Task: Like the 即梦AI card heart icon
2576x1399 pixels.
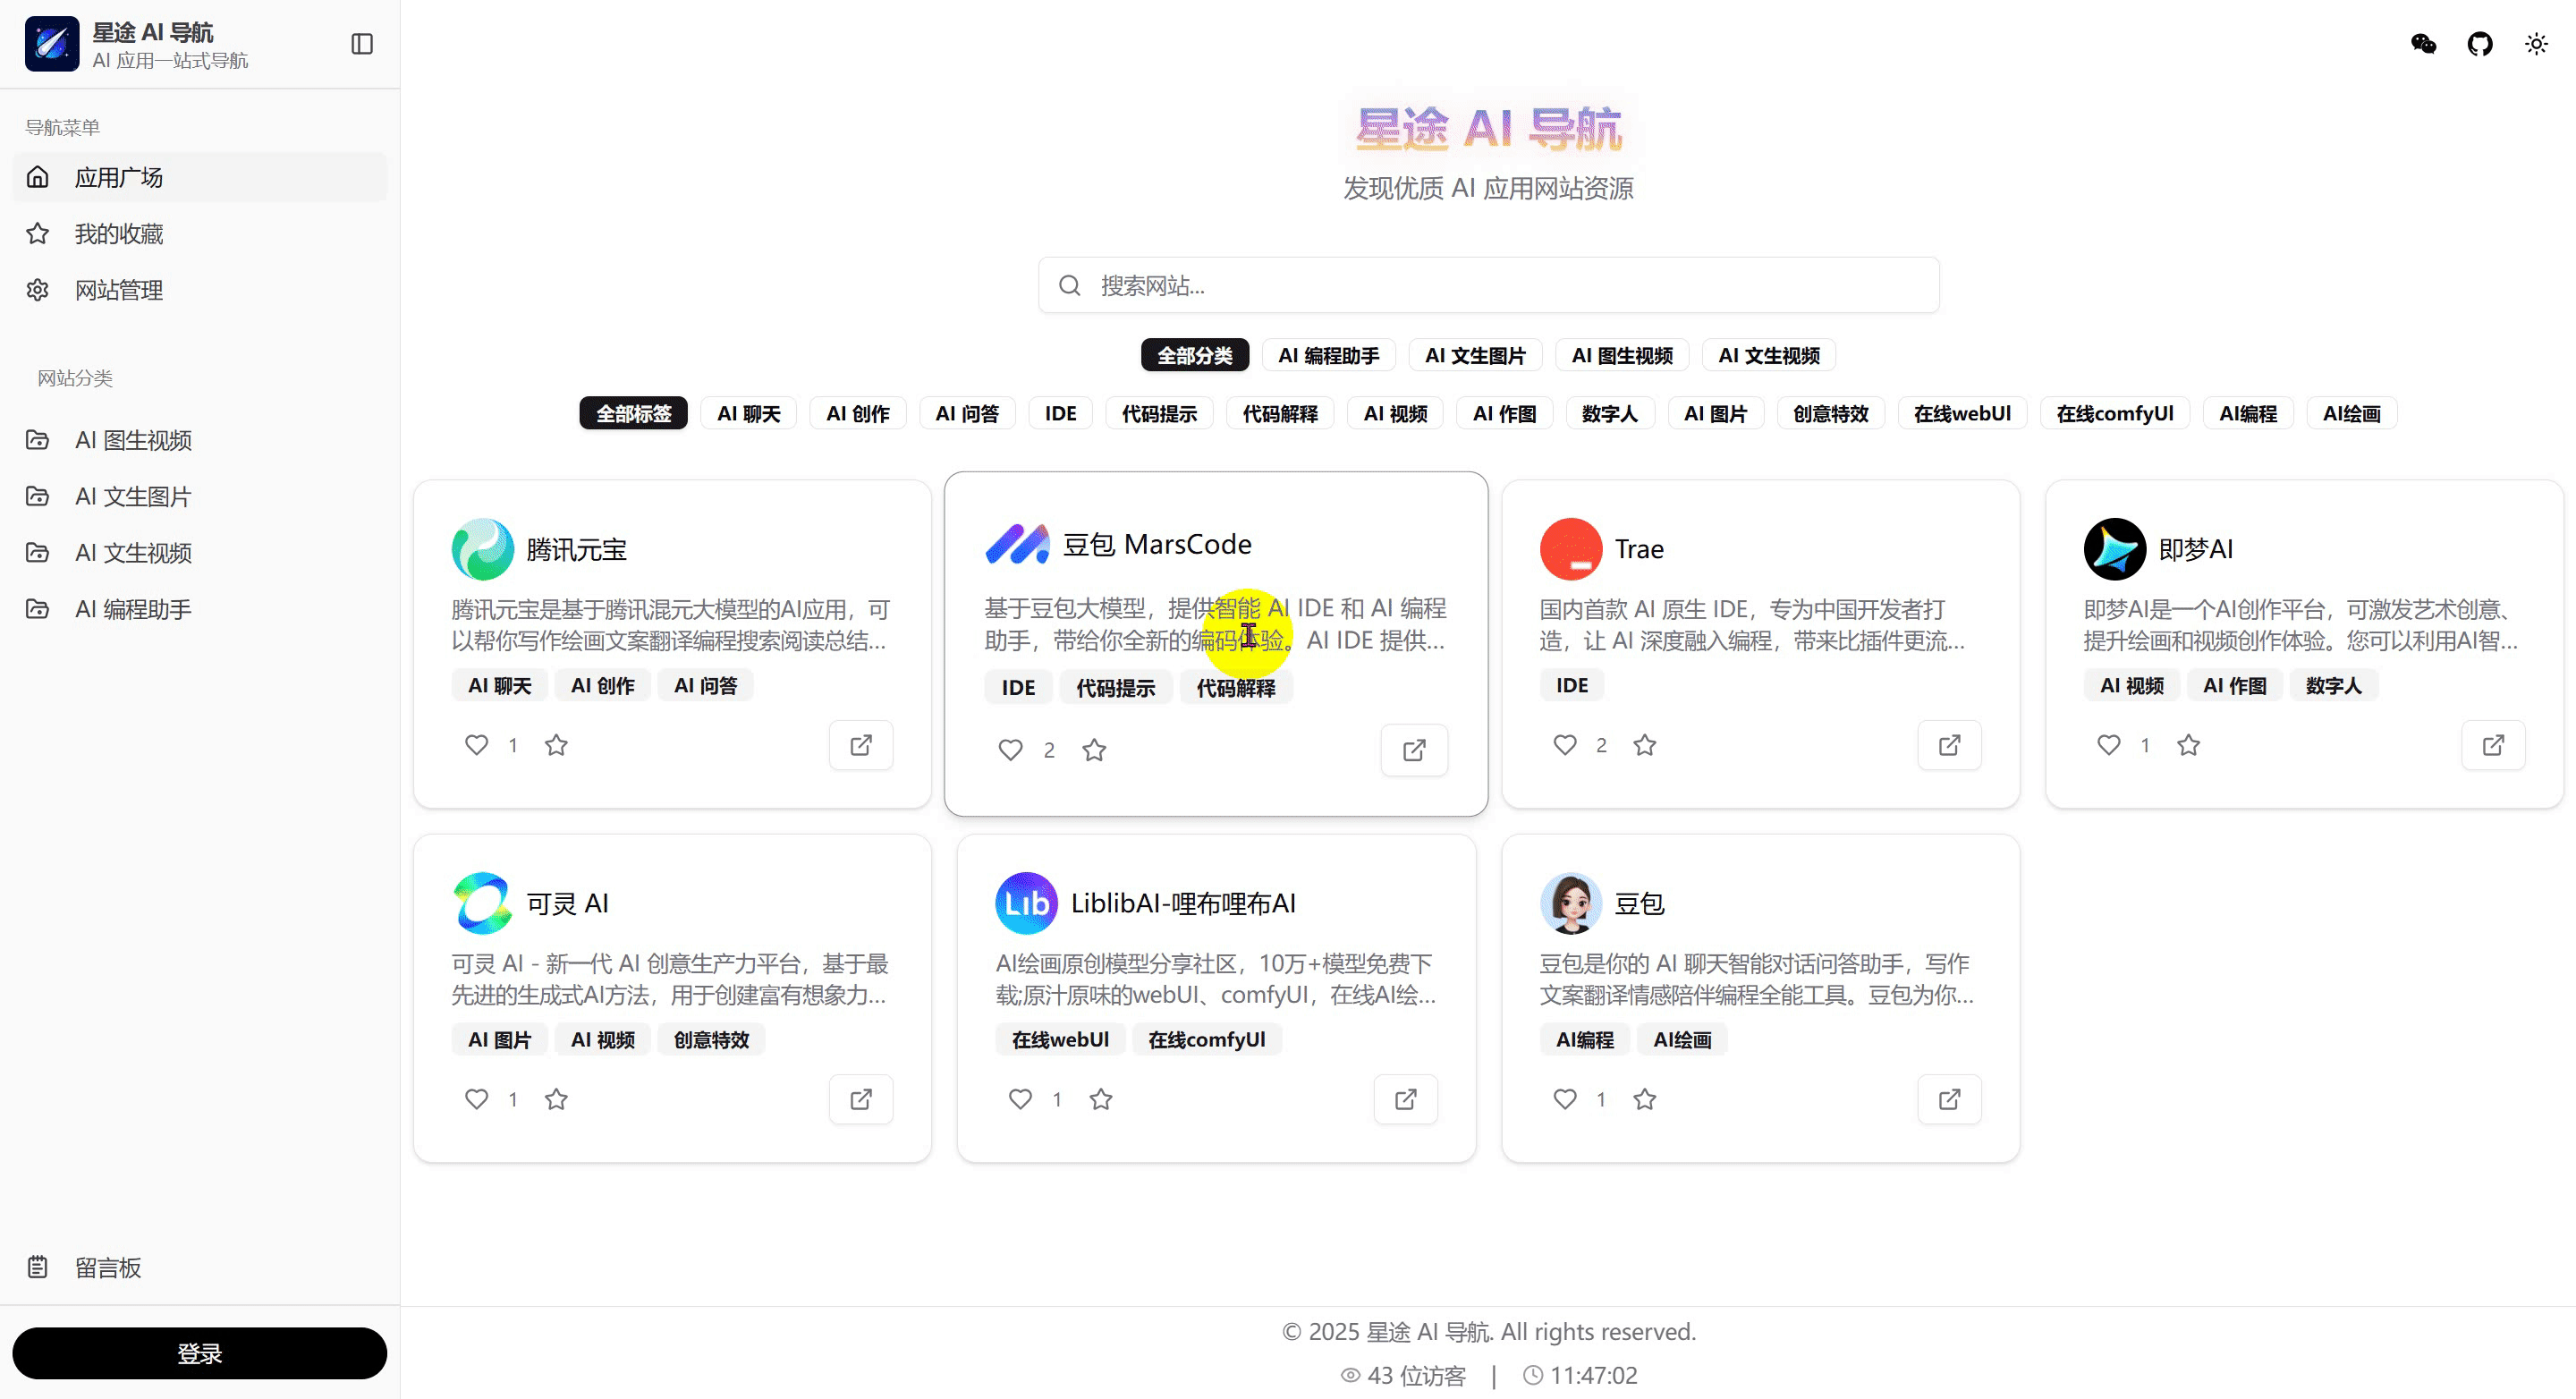Action: tap(2109, 745)
